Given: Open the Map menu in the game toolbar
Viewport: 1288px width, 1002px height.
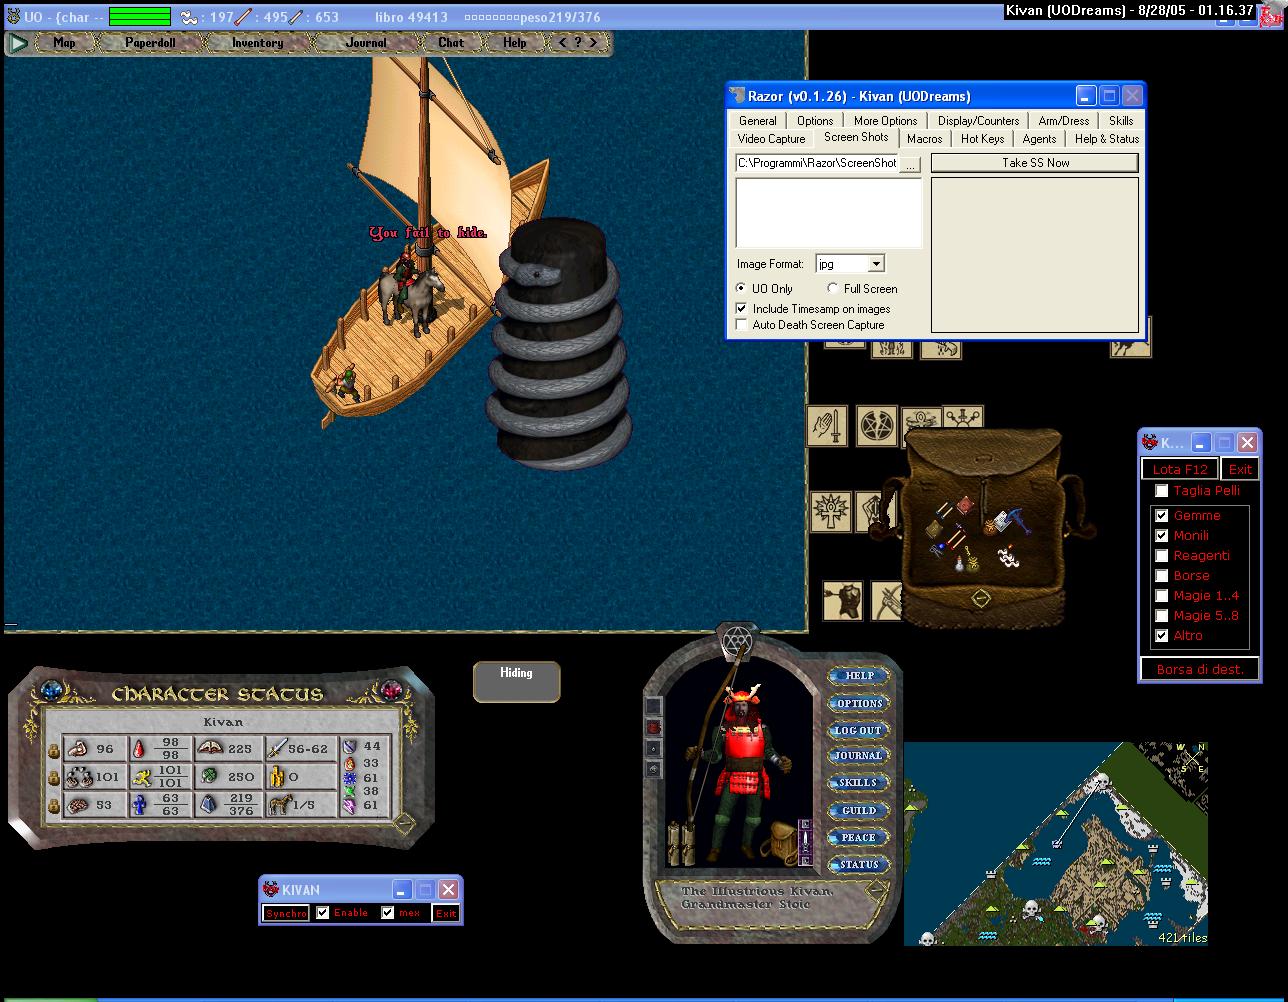Looking at the screenshot, I should click(x=64, y=43).
